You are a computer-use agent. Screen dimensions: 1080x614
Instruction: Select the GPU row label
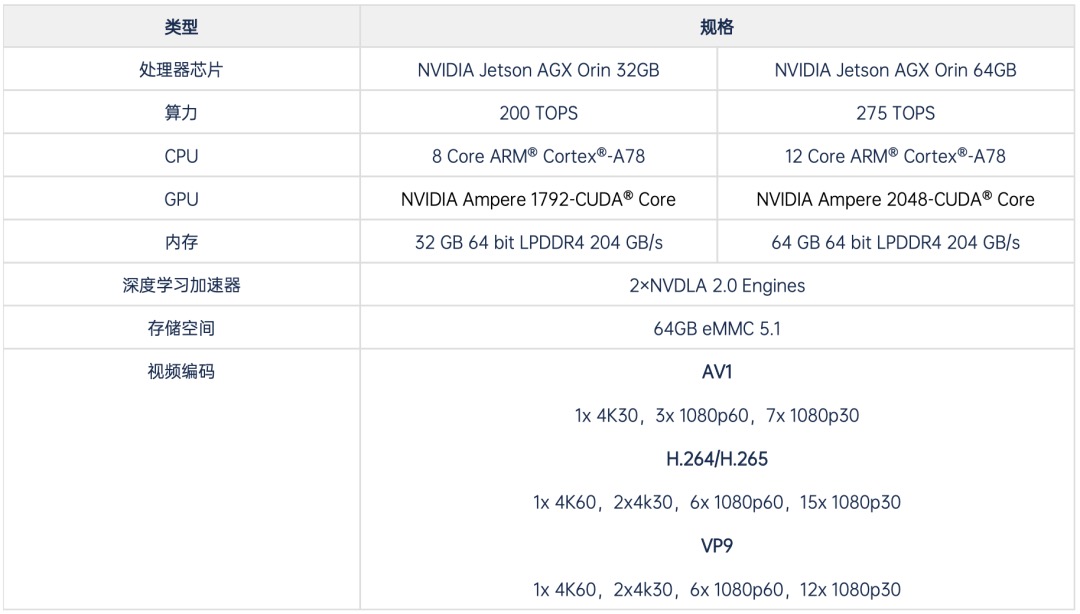coord(181,199)
